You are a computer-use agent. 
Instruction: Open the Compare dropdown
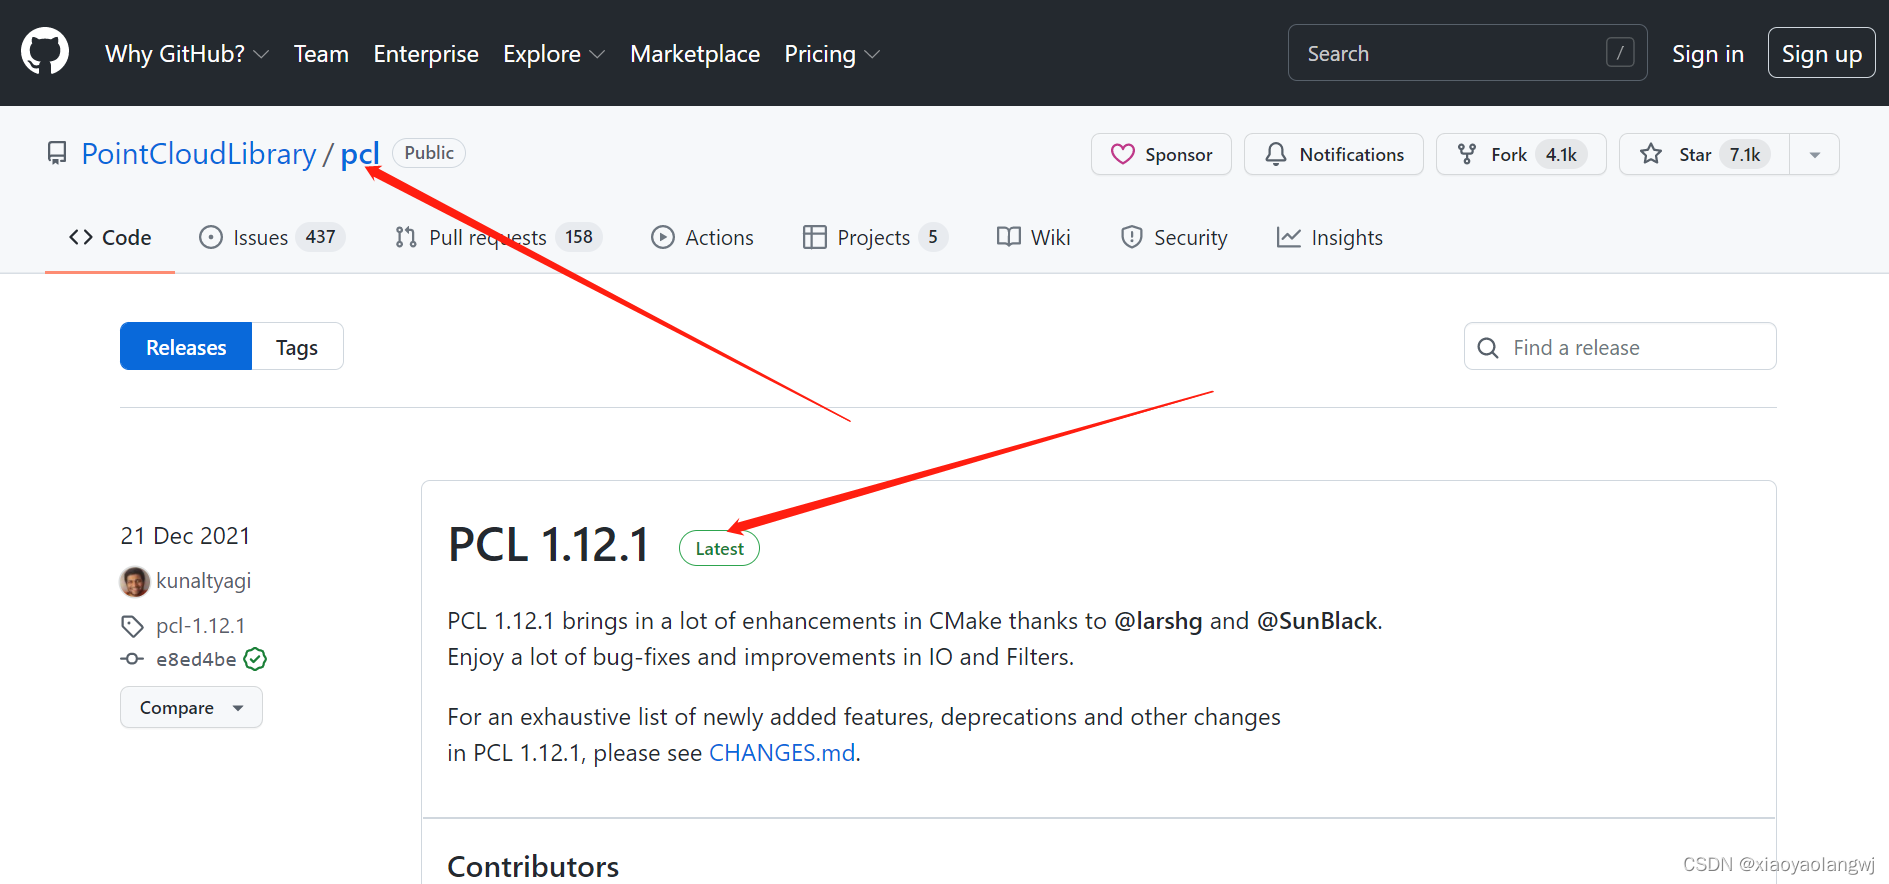coord(191,707)
